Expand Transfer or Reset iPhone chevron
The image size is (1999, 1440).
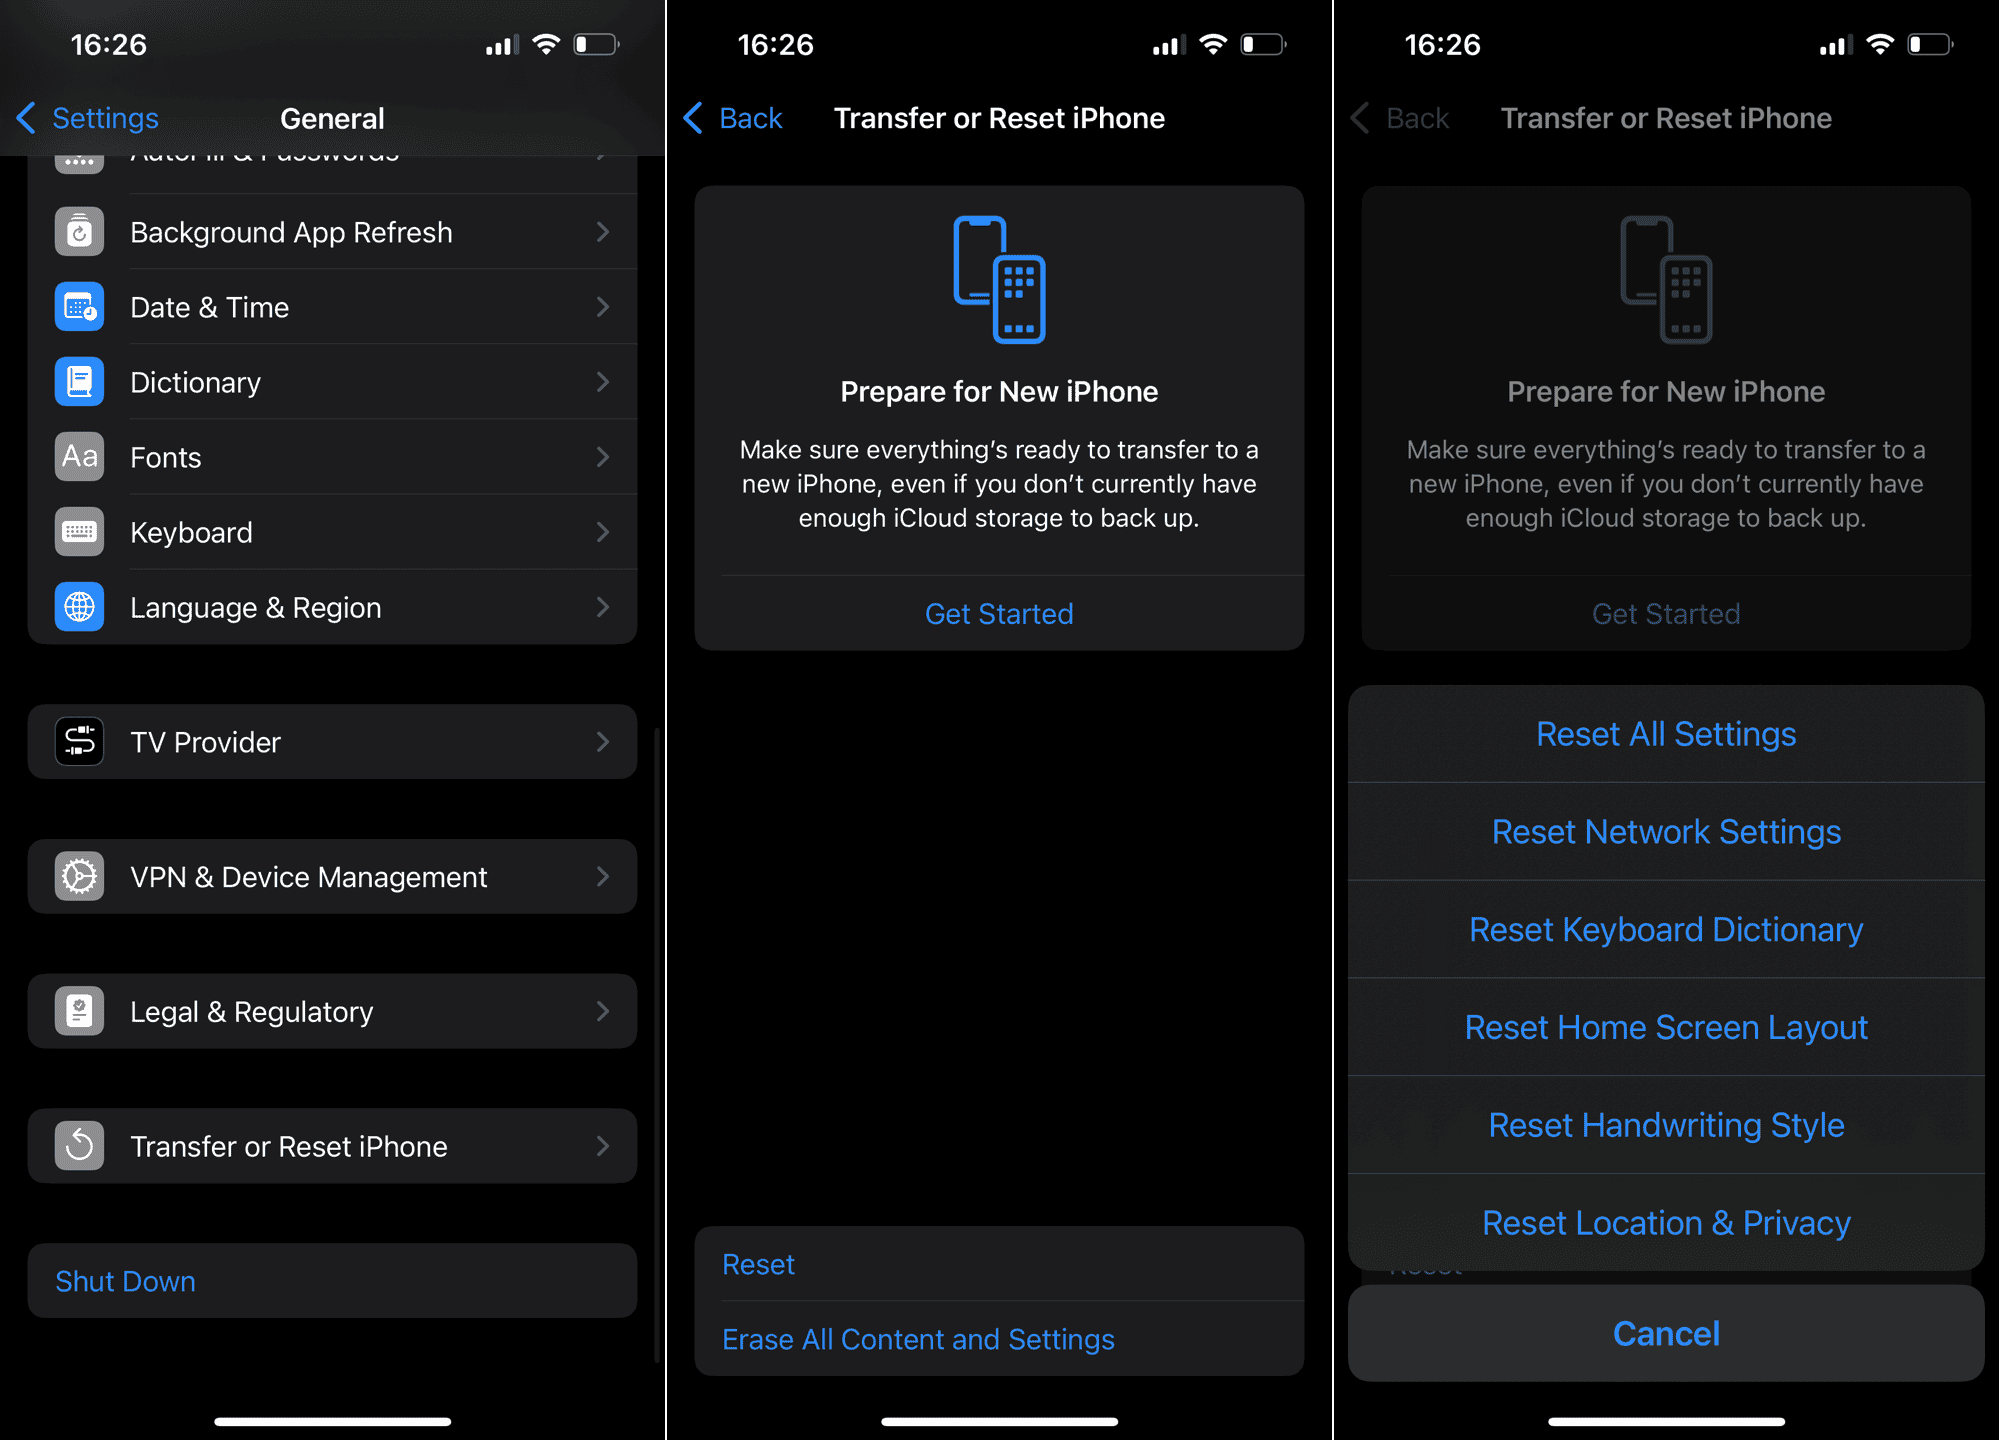click(x=602, y=1146)
